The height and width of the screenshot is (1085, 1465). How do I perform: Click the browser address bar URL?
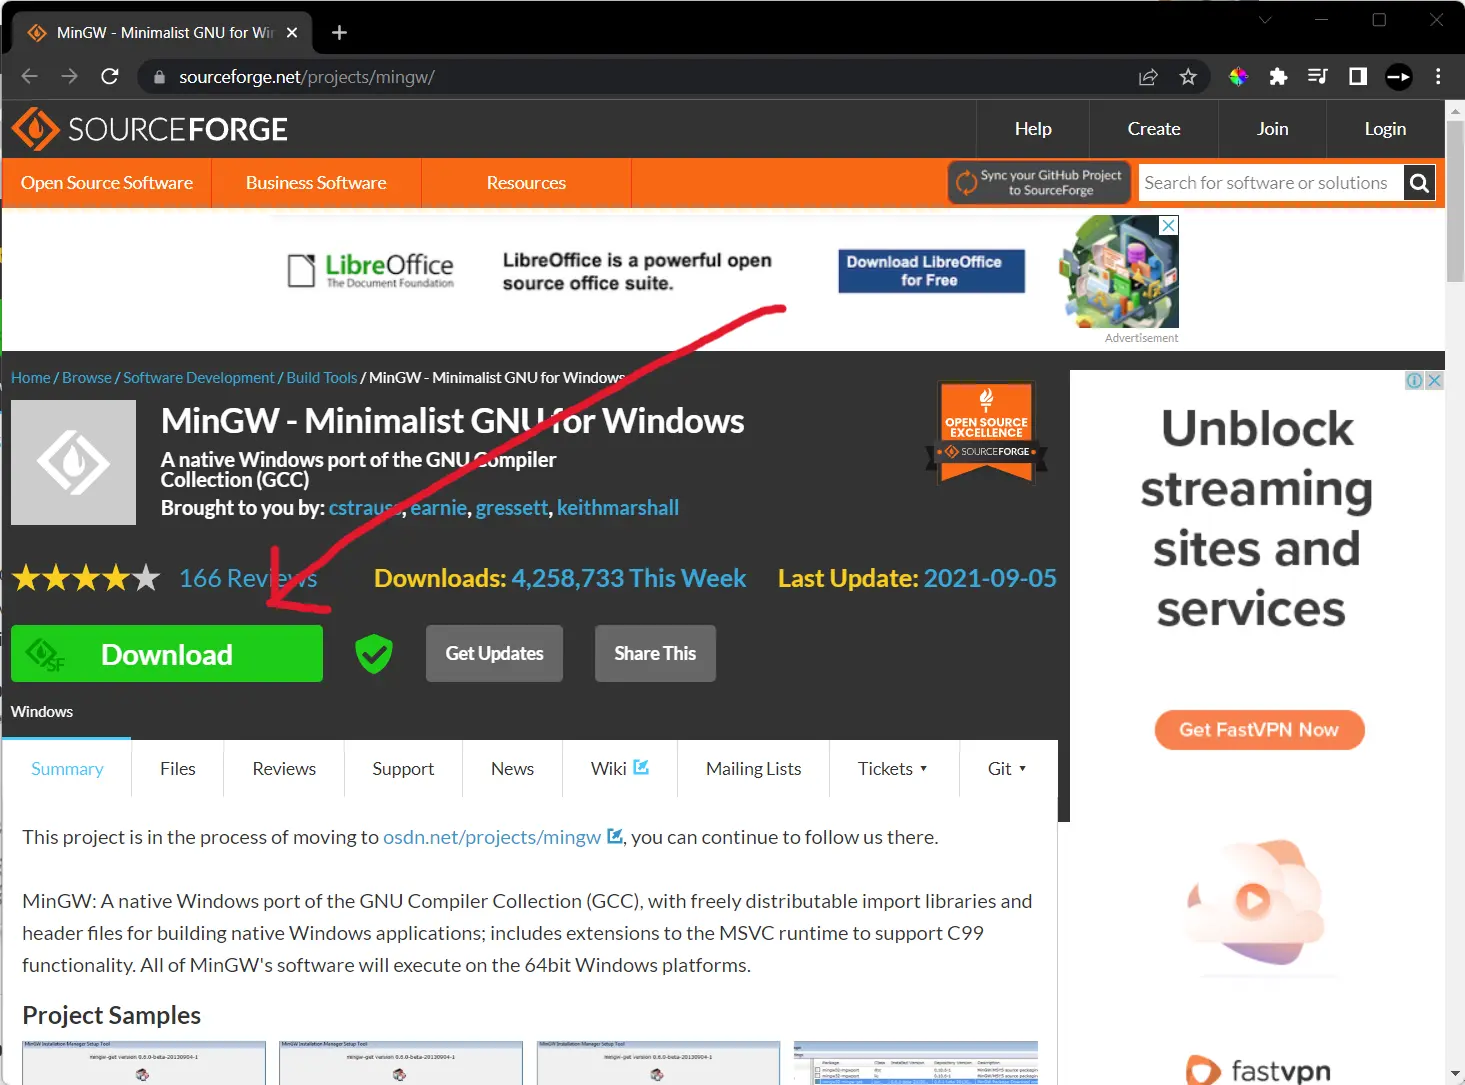click(x=307, y=77)
